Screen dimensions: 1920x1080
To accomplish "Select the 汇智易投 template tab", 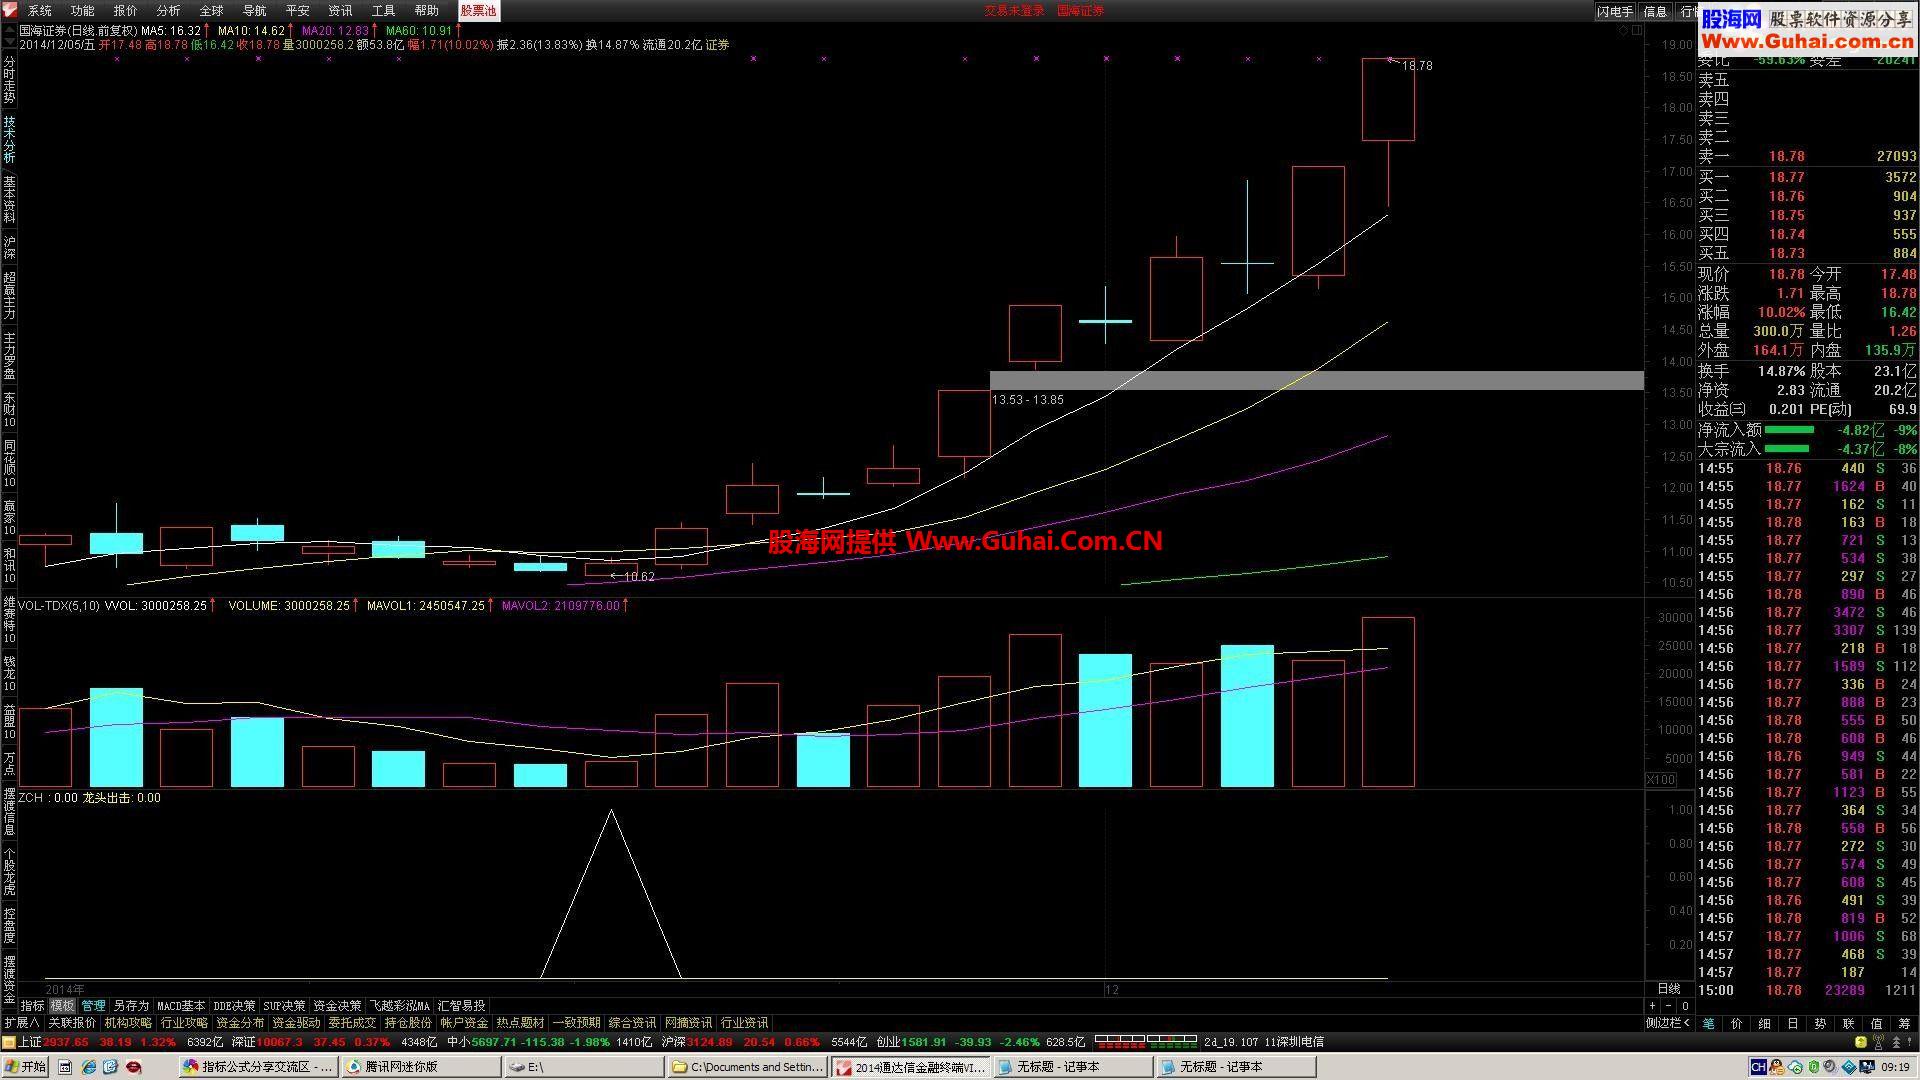I will tap(461, 1005).
